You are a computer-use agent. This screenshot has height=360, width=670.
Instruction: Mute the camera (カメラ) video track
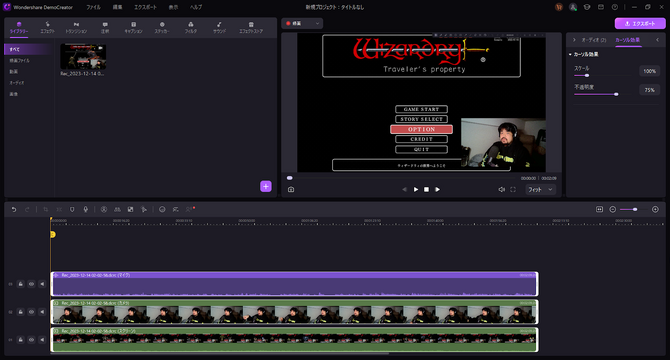(x=42, y=312)
